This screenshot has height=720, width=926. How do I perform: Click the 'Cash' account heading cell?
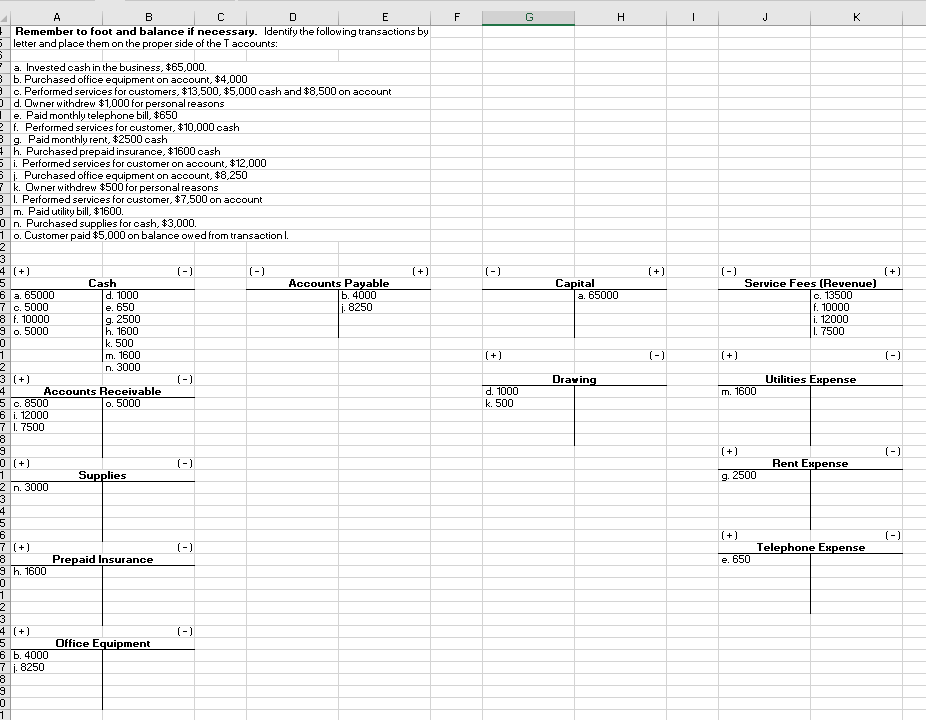[102, 283]
